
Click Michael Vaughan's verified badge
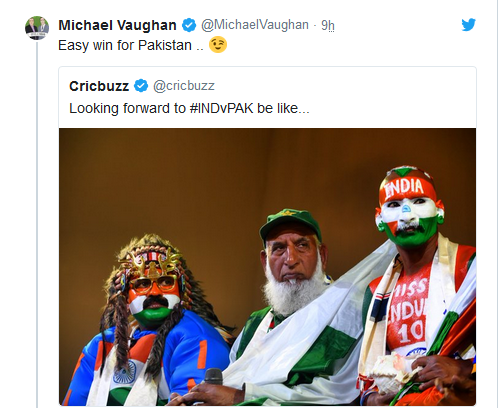(189, 25)
